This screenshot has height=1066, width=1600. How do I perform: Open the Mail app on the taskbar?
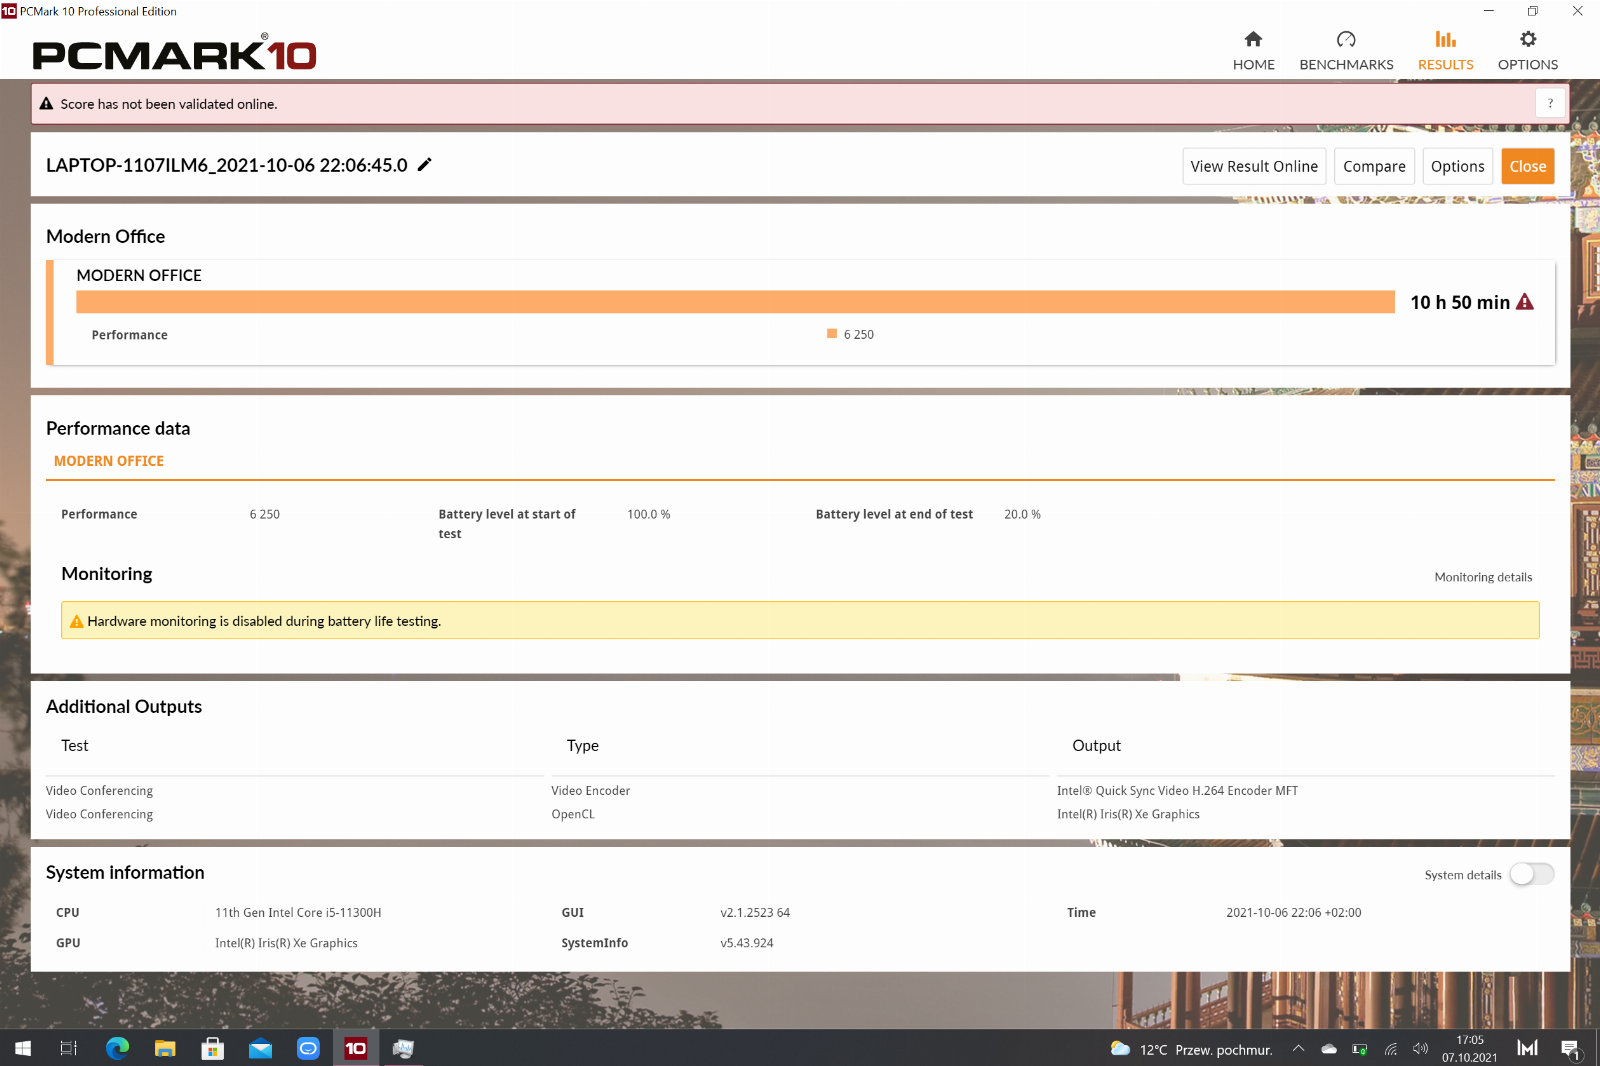pyautogui.click(x=260, y=1048)
